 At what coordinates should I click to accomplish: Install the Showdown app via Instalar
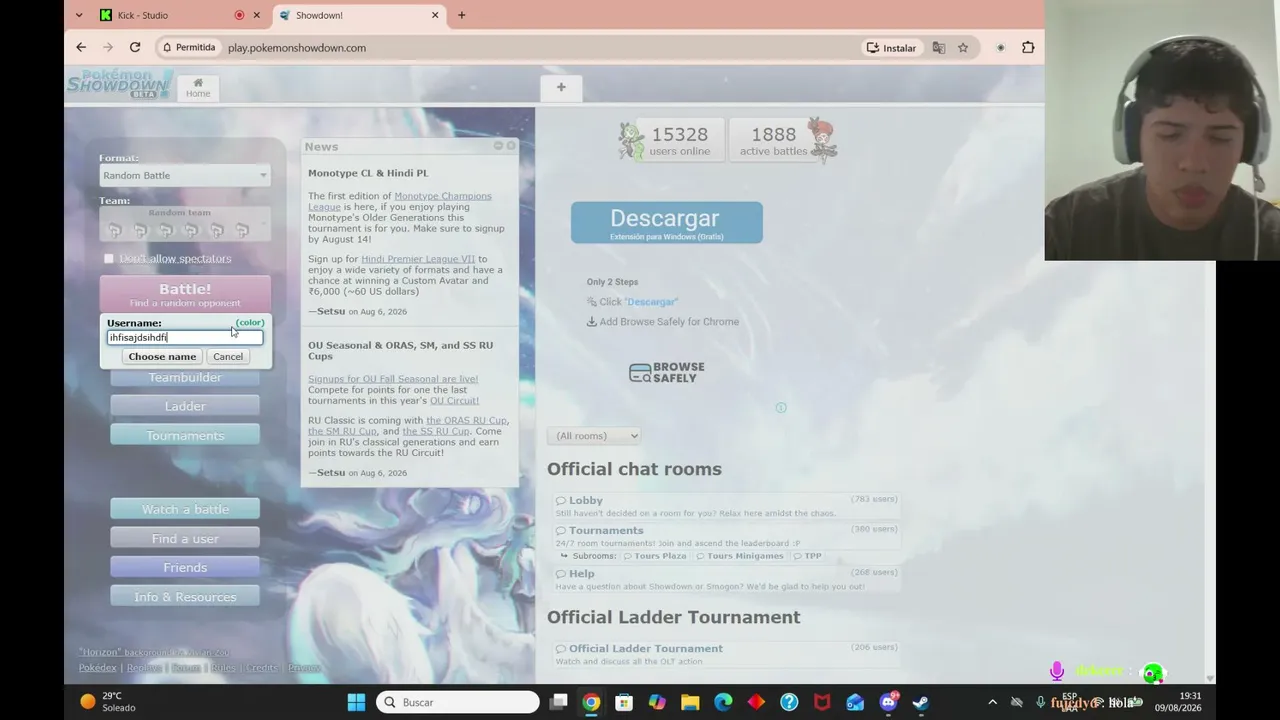[x=891, y=47]
